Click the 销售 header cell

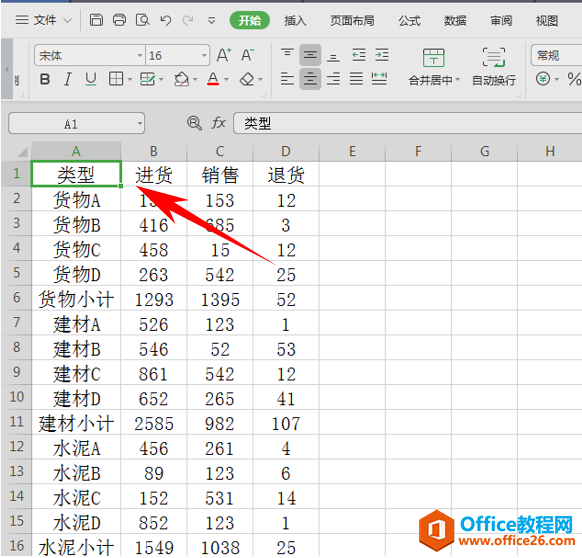[x=220, y=174]
